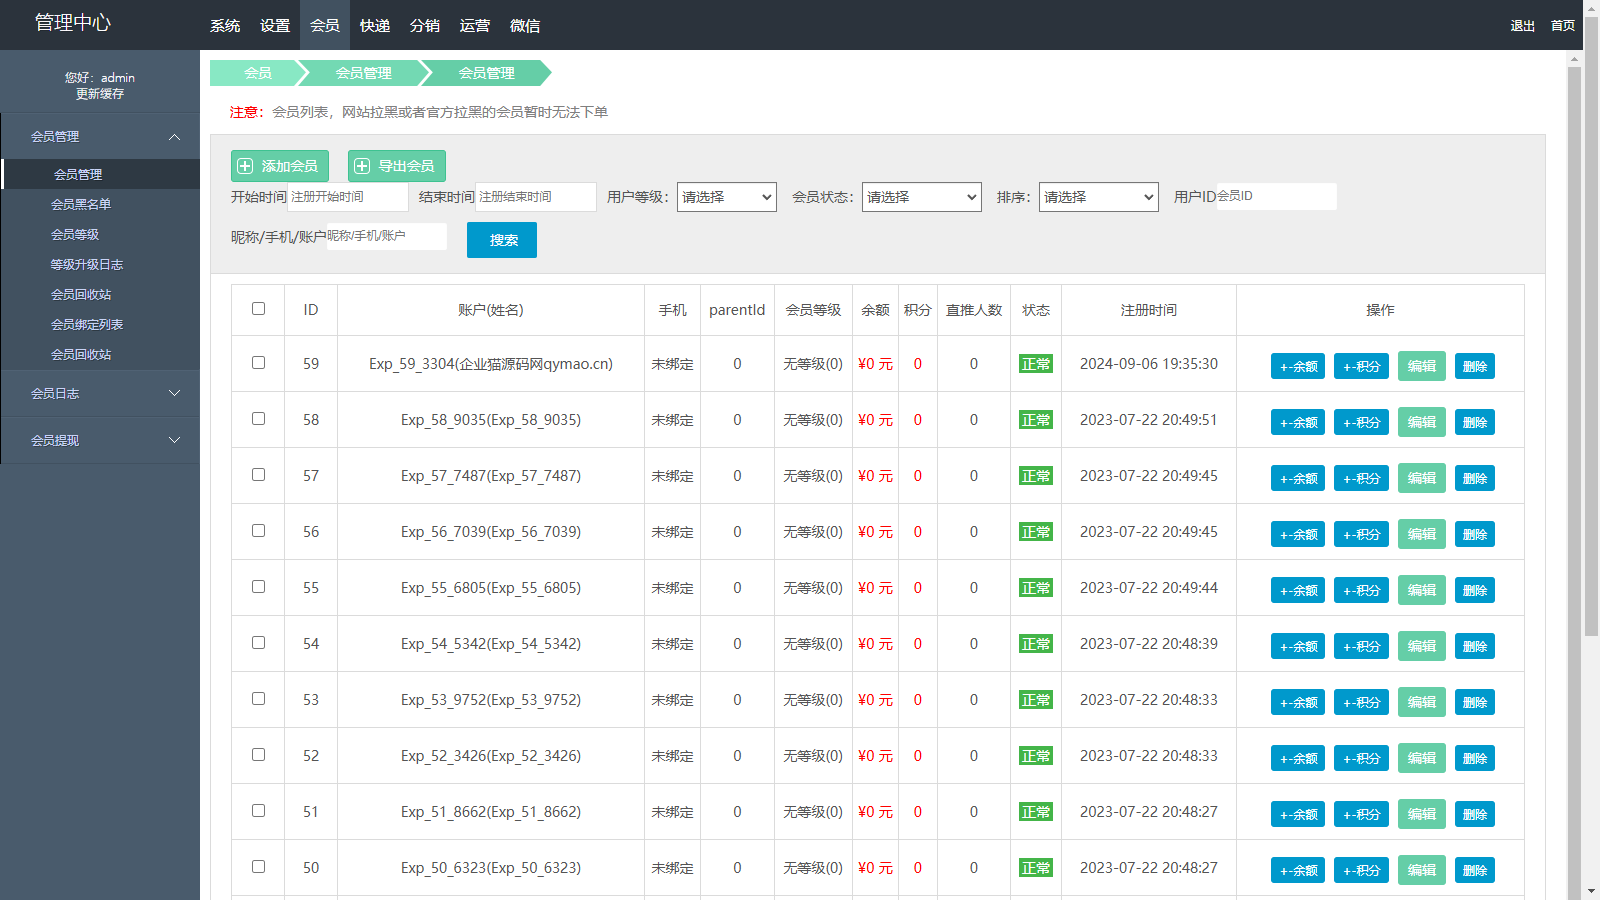Click the 添加会员 plus button

pyautogui.click(x=279, y=166)
